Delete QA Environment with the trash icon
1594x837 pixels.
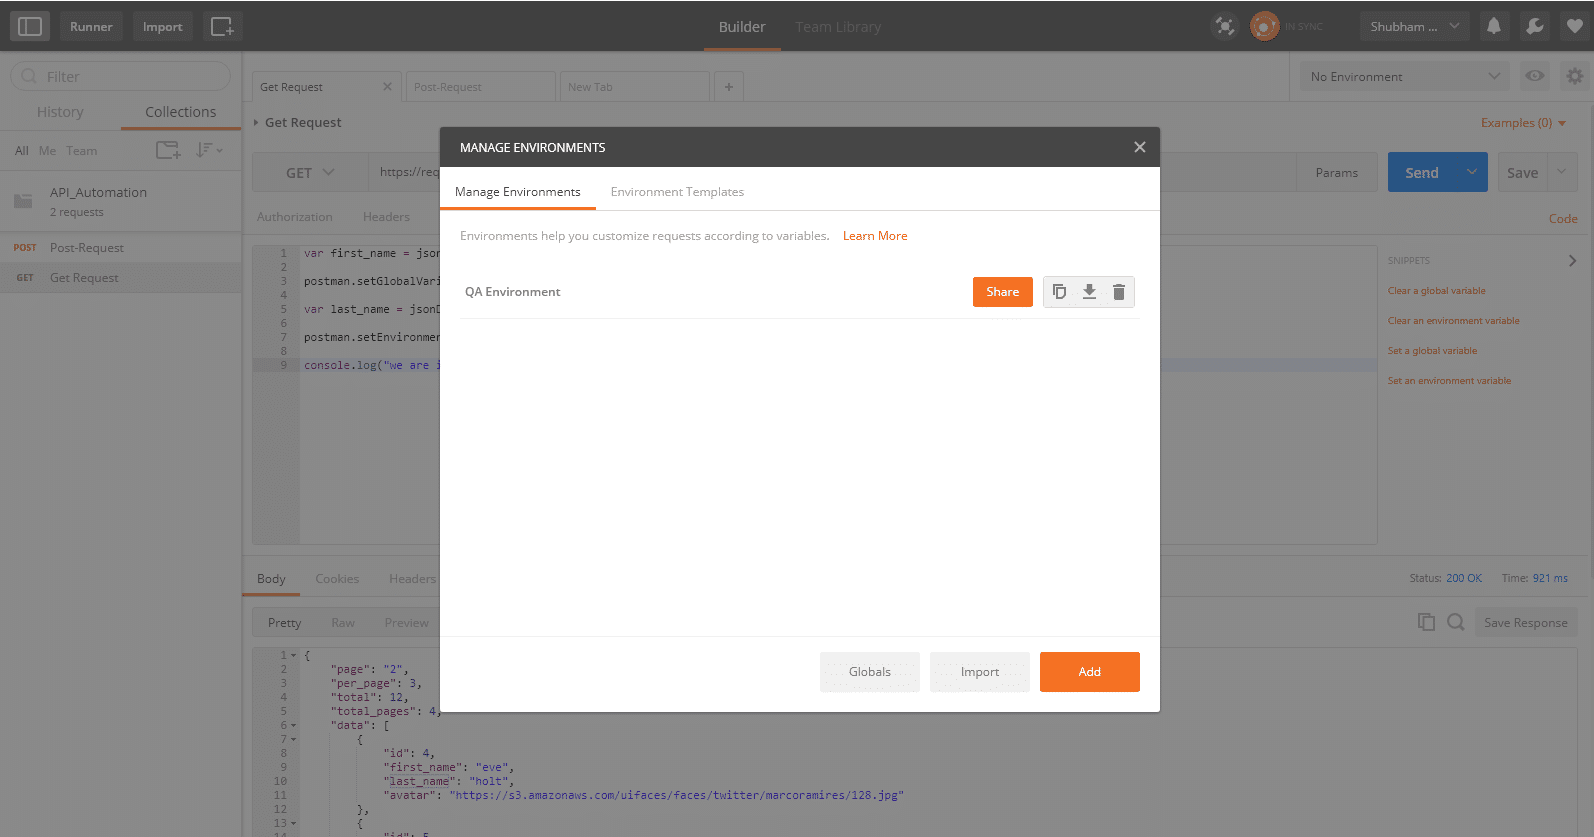[x=1119, y=292]
